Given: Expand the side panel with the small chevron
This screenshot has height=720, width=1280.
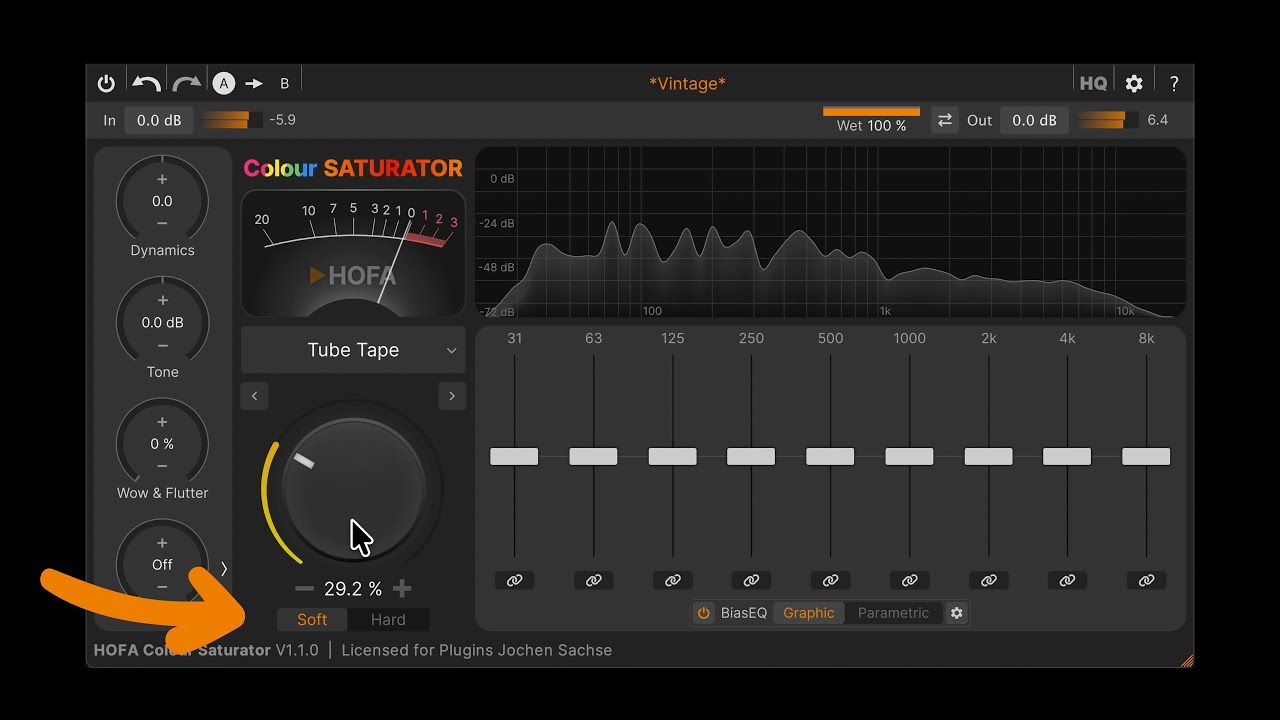Looking at the screenshot, I should (x=224, y=568).
